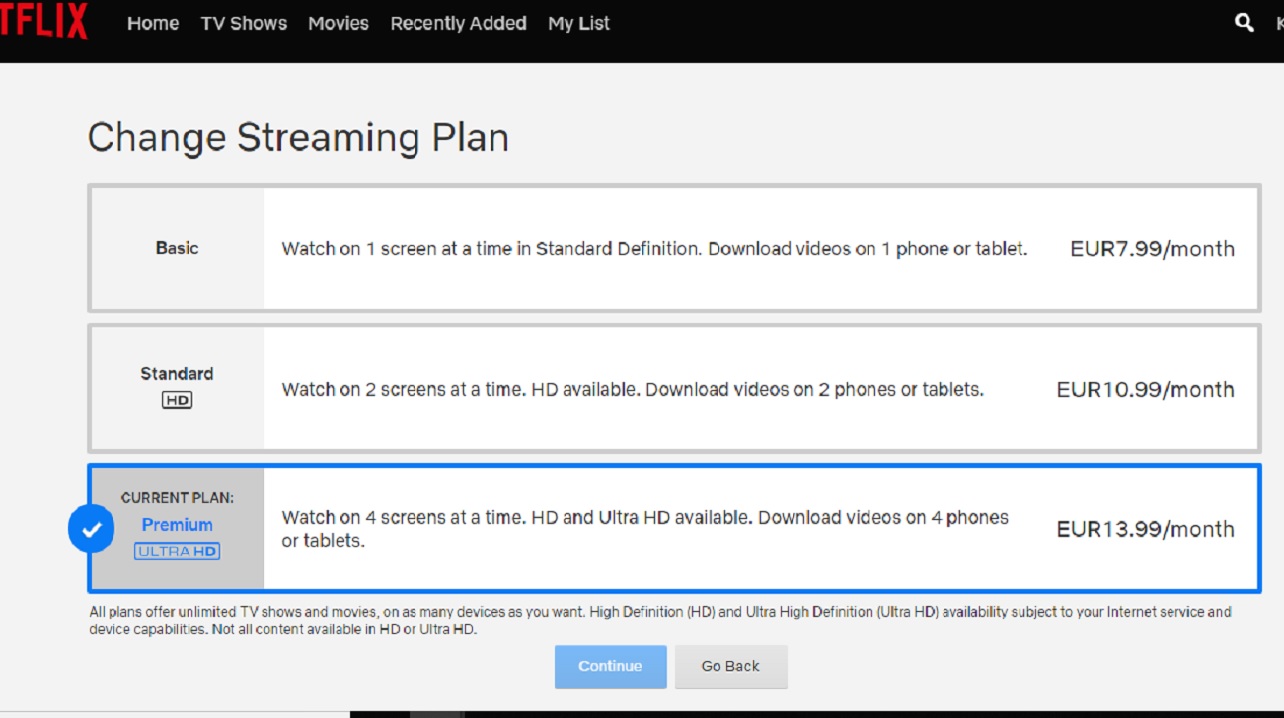The height and width of the screenshot is (718, 1284).
Task: Browse Recently Added titles
Action: 458,23
